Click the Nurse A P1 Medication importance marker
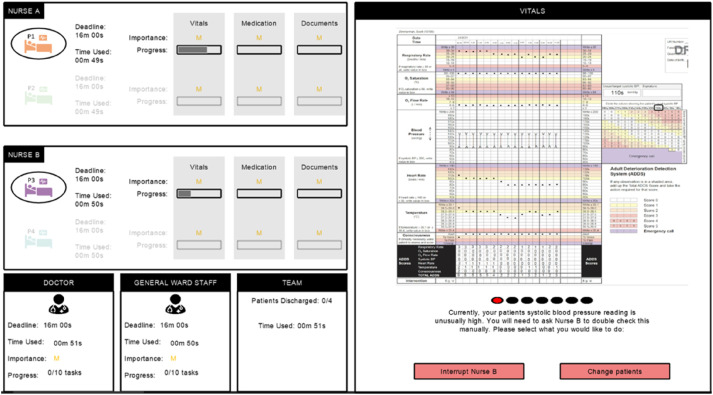This screenshot has height=395, width=713. pos(259,38)
